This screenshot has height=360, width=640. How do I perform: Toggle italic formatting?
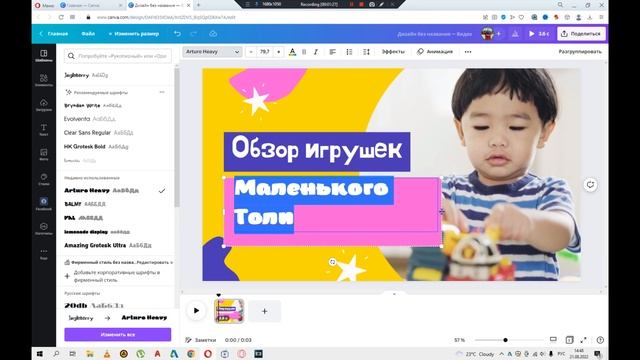pyautogui.click(x=316, y=52)
